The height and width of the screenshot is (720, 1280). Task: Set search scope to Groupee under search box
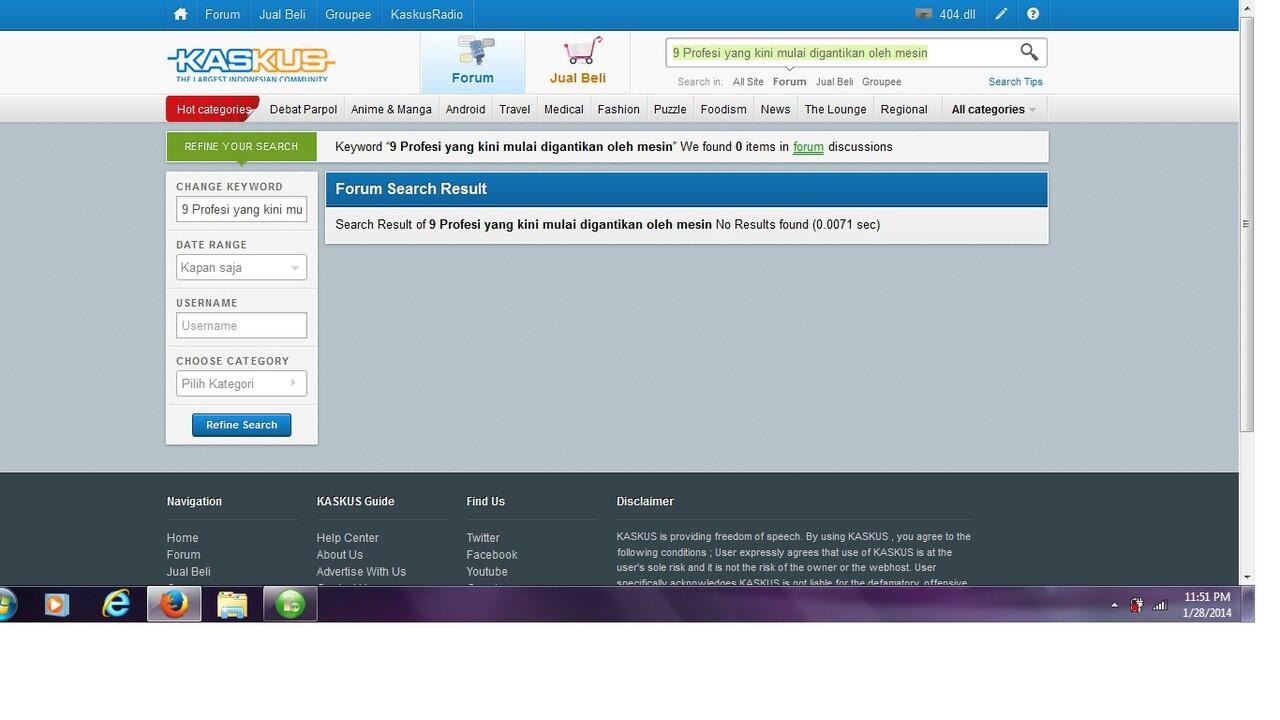tap(881, 82)
